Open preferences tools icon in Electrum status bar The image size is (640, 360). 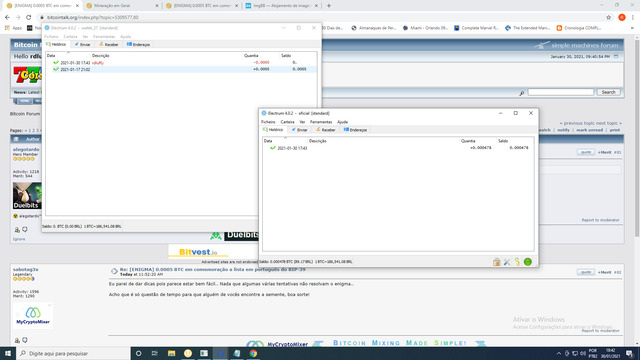click(x=507, y=262)
